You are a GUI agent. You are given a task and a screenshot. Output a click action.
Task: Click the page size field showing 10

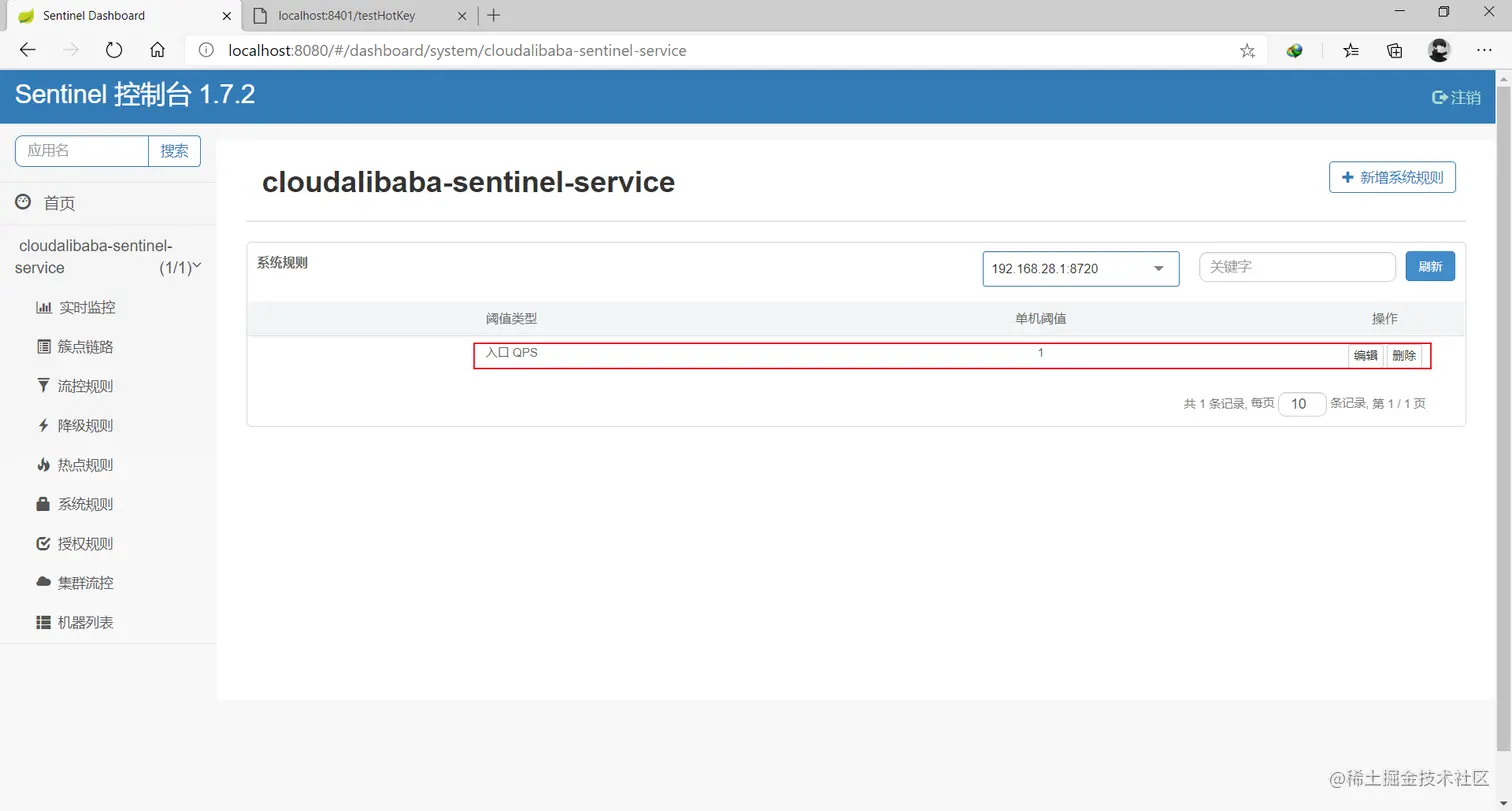pyautogui.click(x=1302, y=404)
